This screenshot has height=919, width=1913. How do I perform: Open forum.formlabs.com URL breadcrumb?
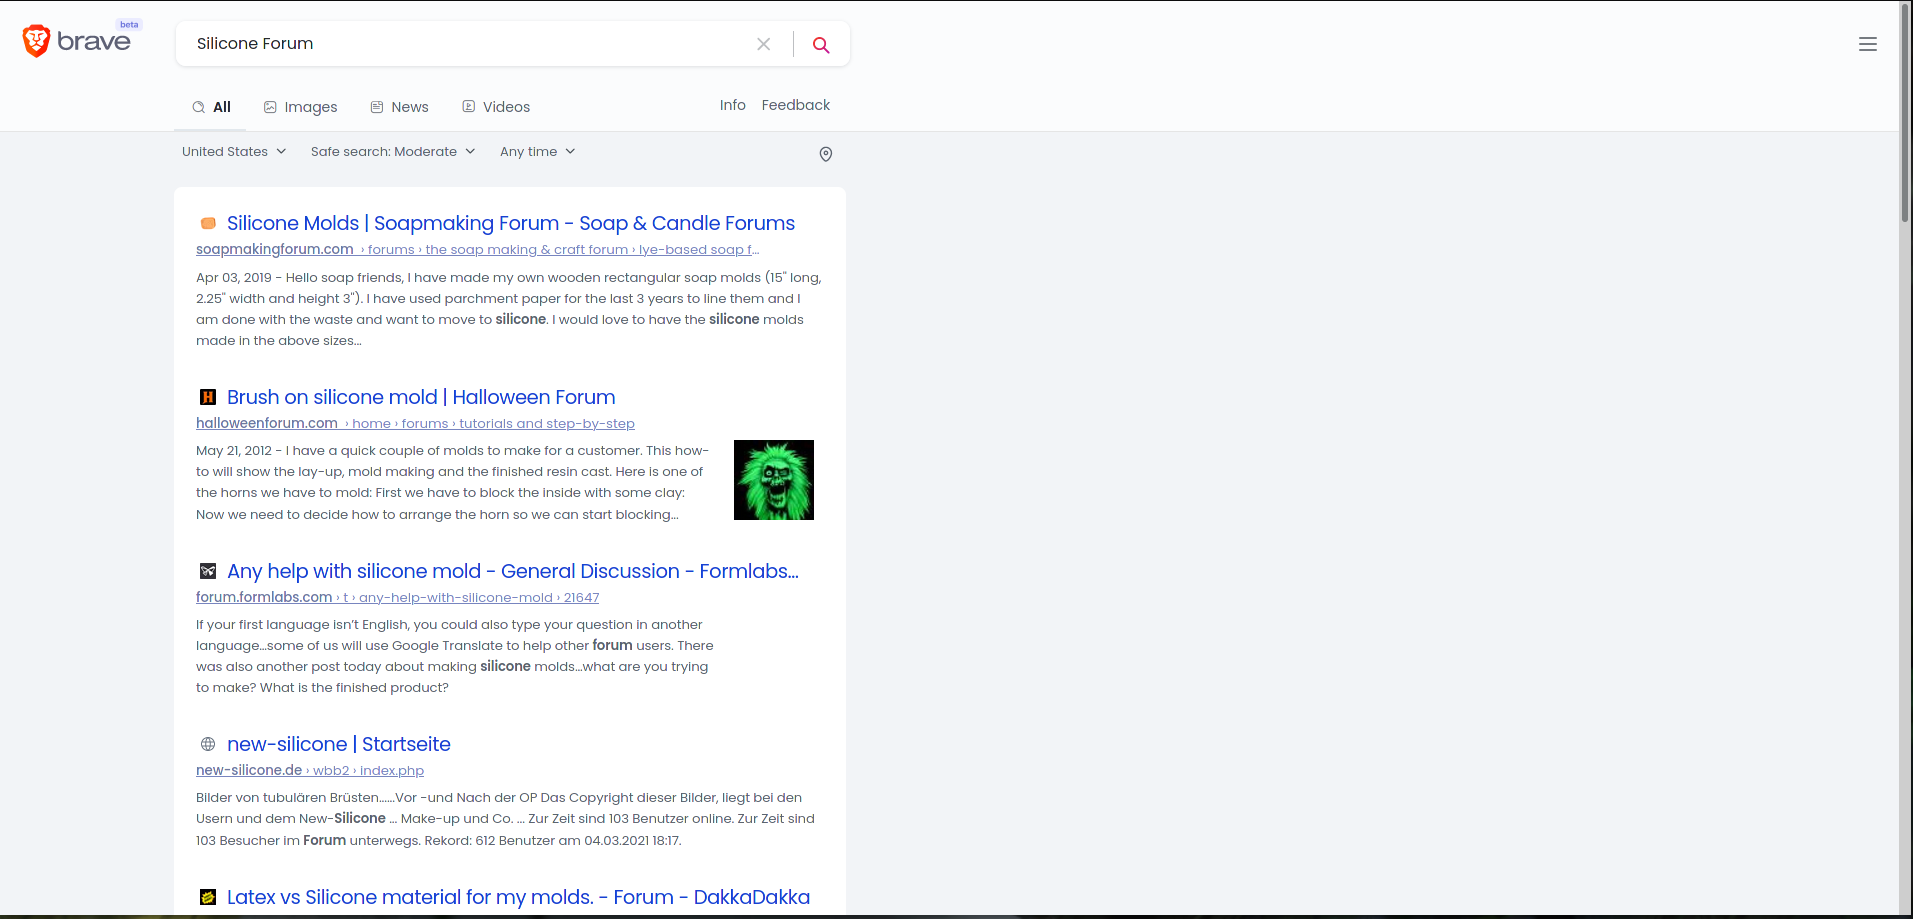coord(397,598)
